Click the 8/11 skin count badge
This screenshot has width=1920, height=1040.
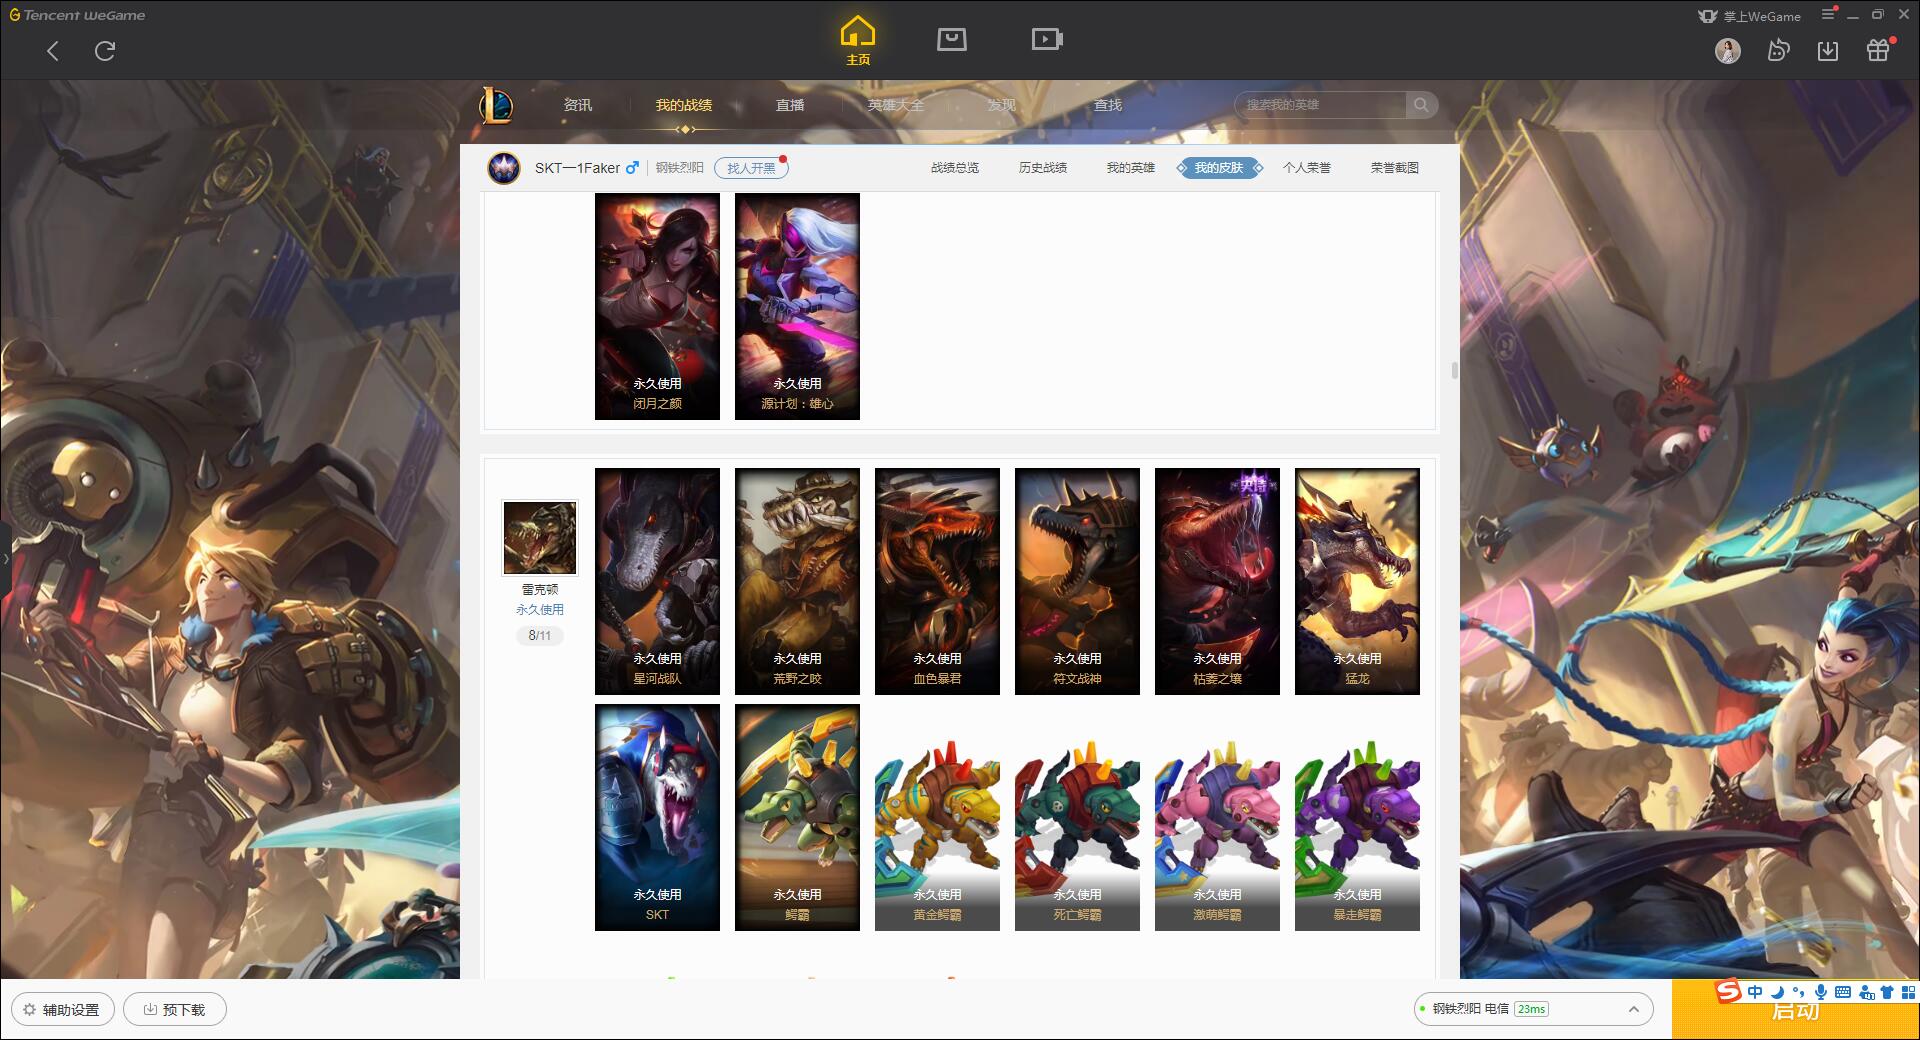pyautogui.click(x=540, y=635)
